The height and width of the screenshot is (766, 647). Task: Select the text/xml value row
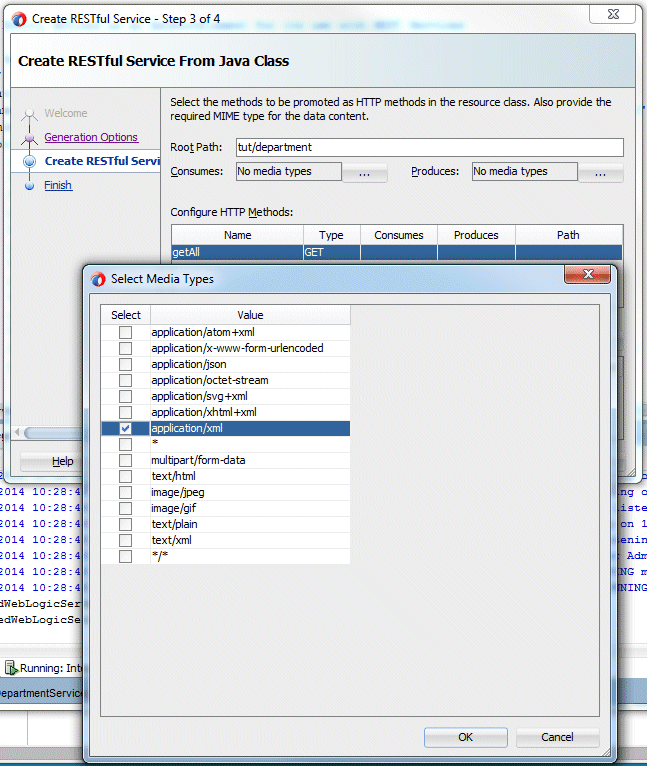pyautogui.click(x=250, y=540)
